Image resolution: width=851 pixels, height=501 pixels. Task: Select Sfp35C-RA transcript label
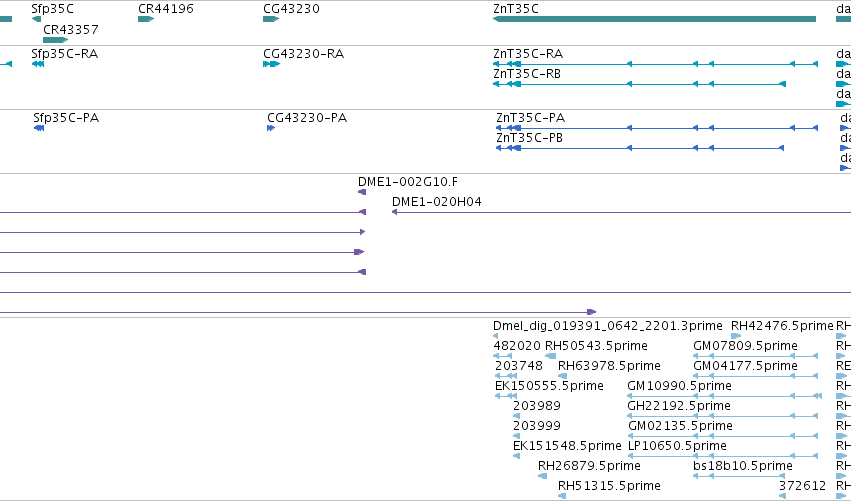point(65,54)
